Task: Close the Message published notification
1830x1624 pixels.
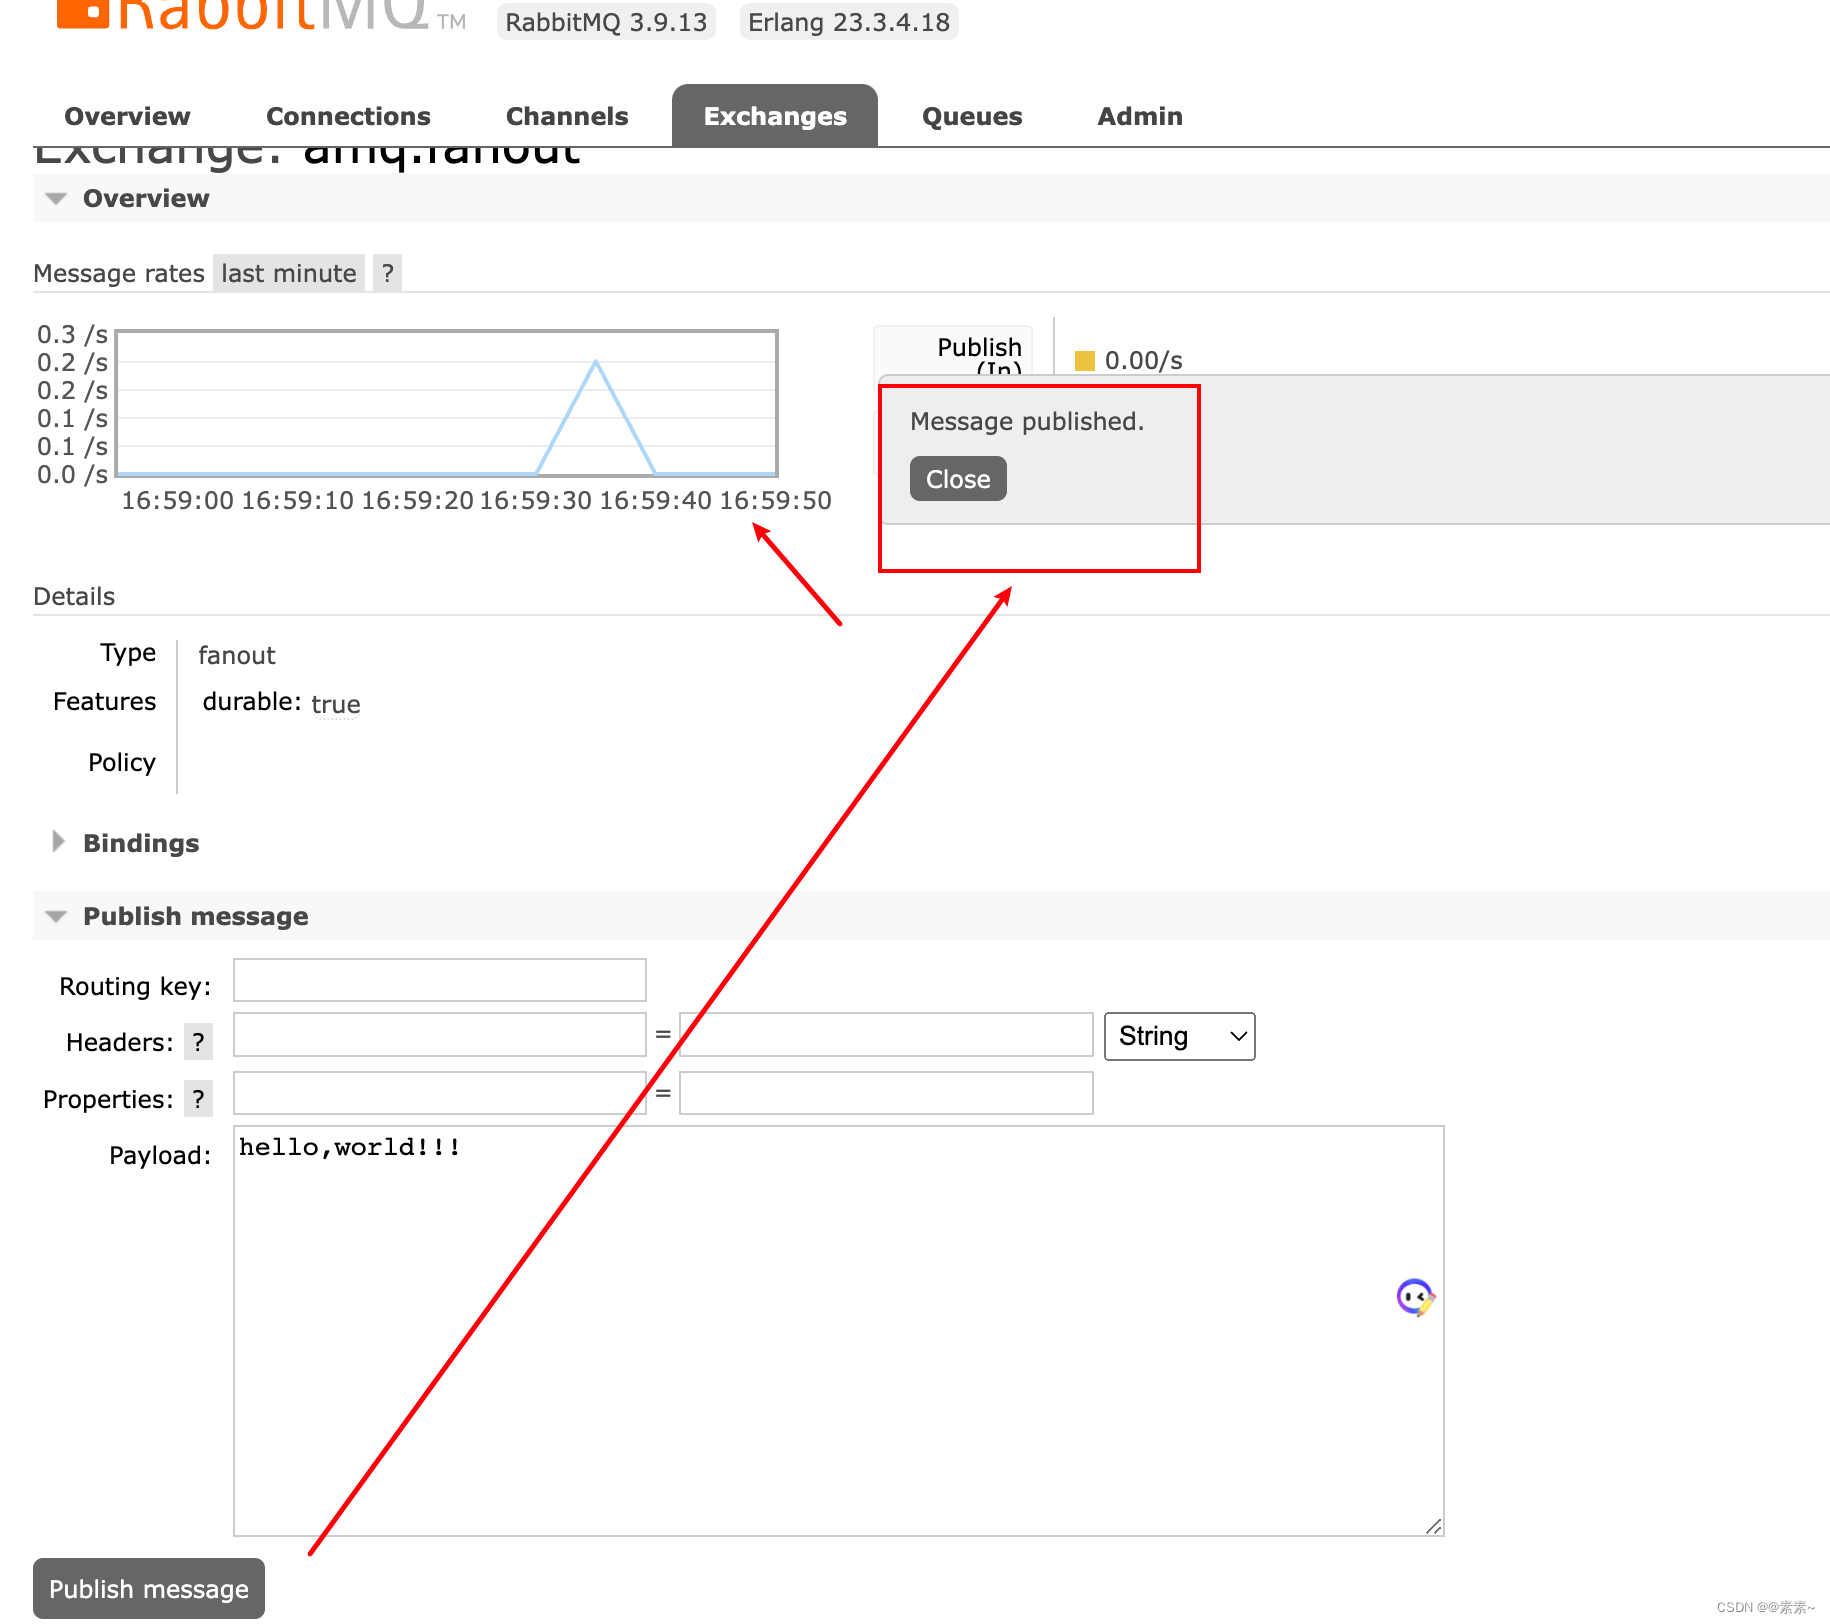Action: [x=958, y=479]
